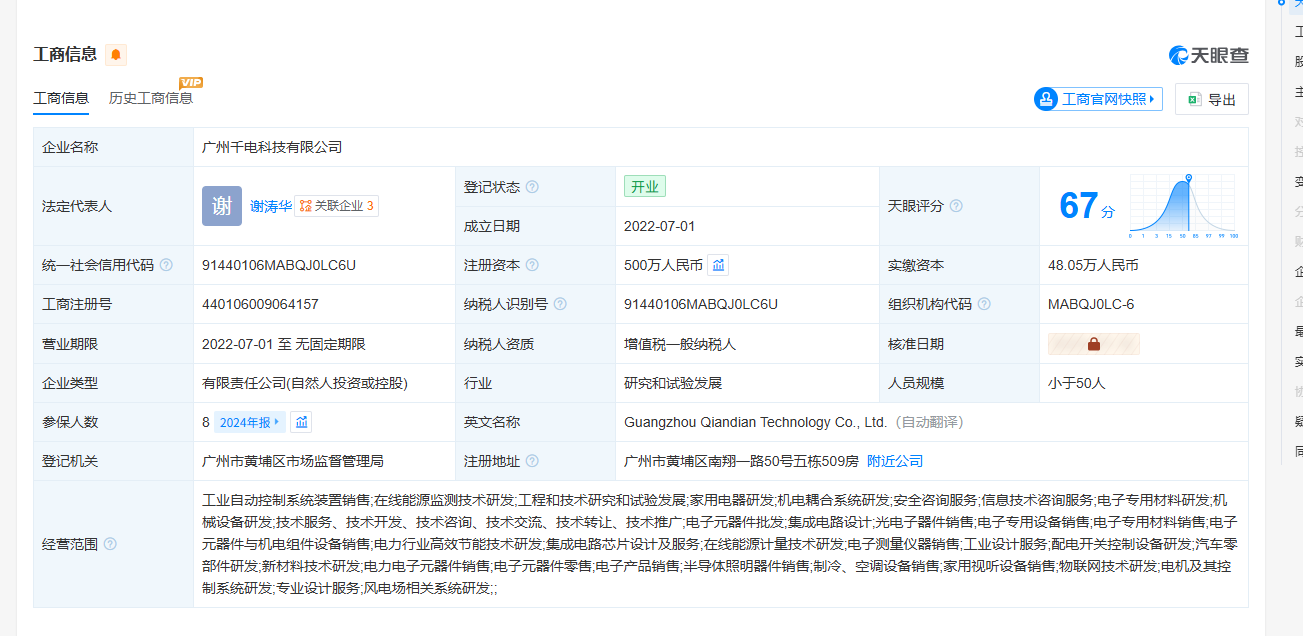1303x636 pixels.
Task: Click the chart icon next to 2024年报
Action: 301,422
